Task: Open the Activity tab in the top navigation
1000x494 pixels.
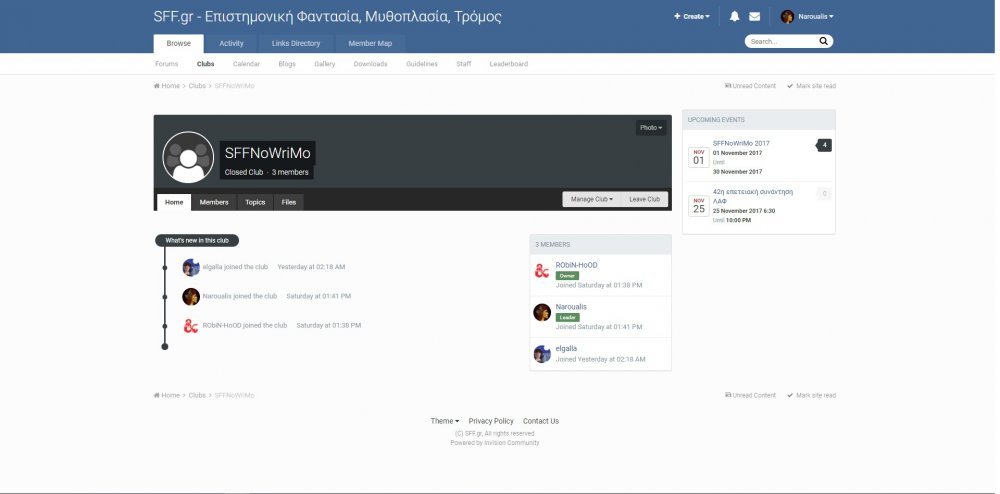Action: pos(231,44)
